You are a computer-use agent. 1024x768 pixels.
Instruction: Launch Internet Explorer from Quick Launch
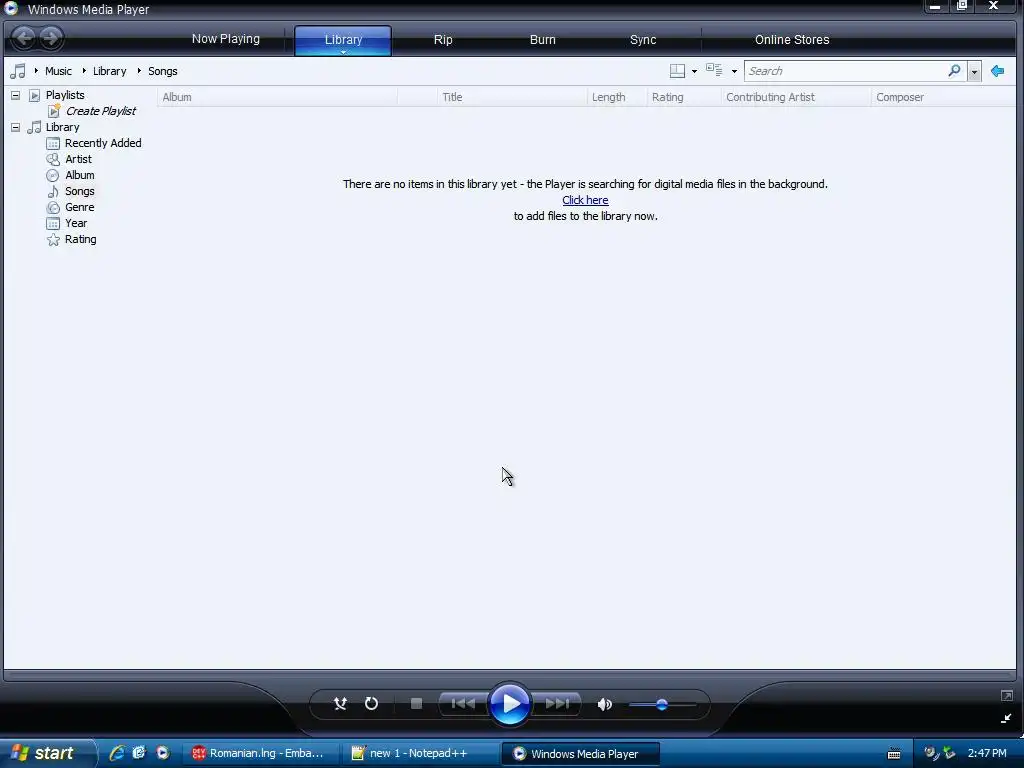coord(117,753)
